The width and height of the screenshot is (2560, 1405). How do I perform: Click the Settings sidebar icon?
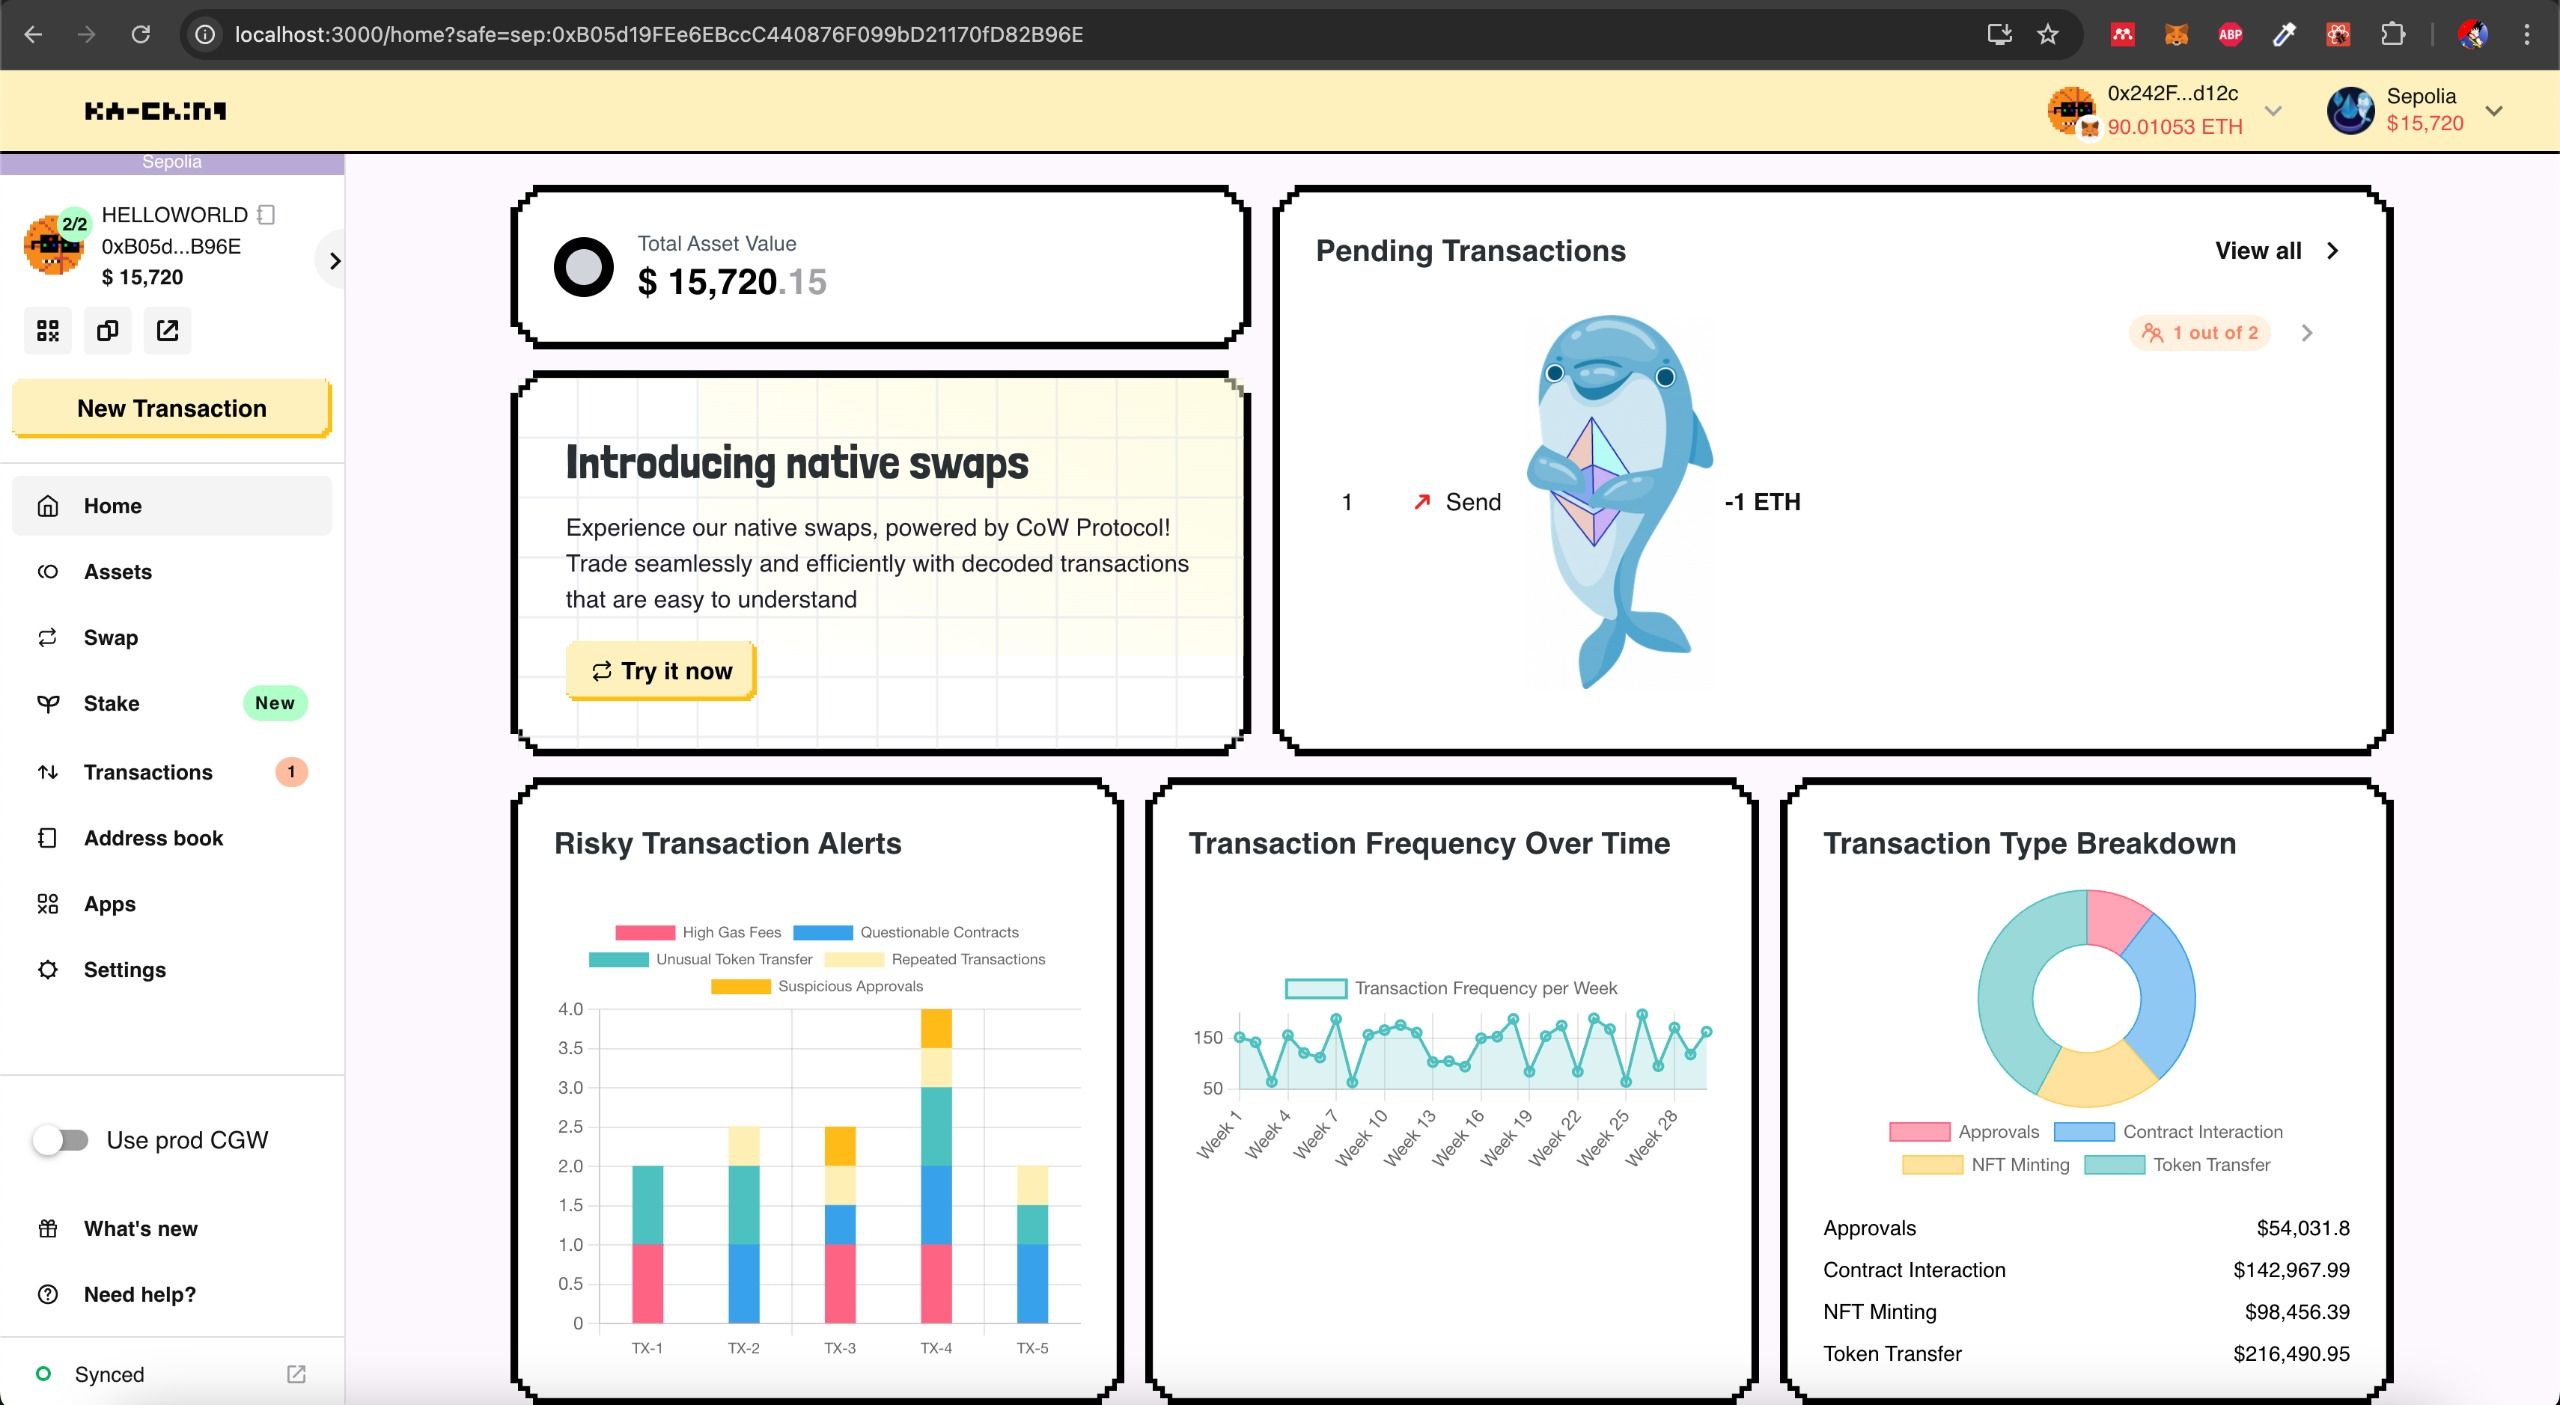[x=47, y=969]
